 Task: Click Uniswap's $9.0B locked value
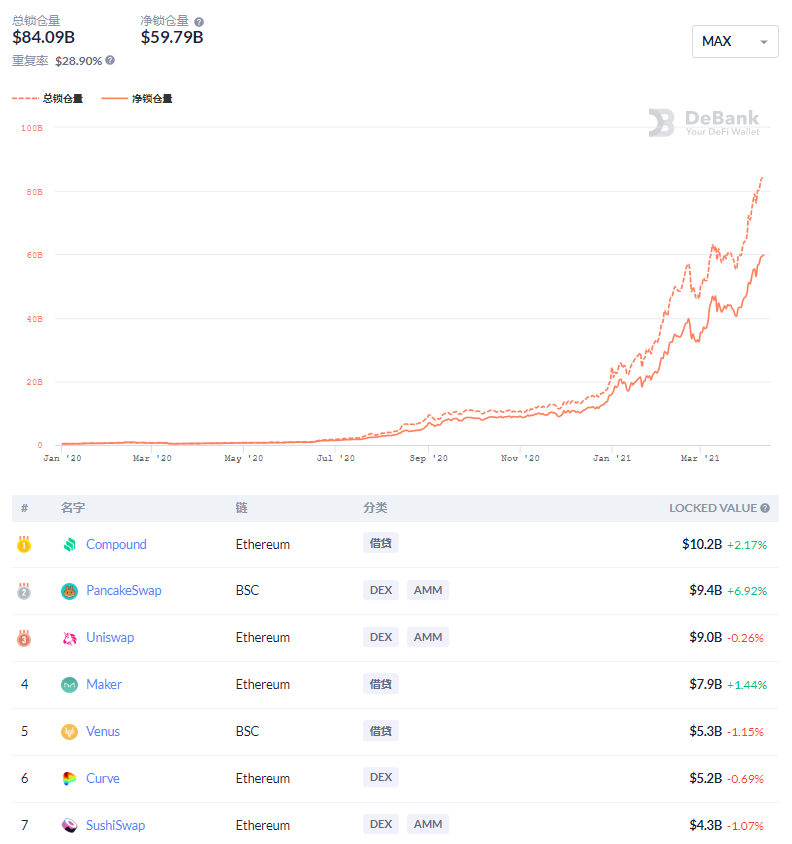pyautogui.click(x=705, y=637)
